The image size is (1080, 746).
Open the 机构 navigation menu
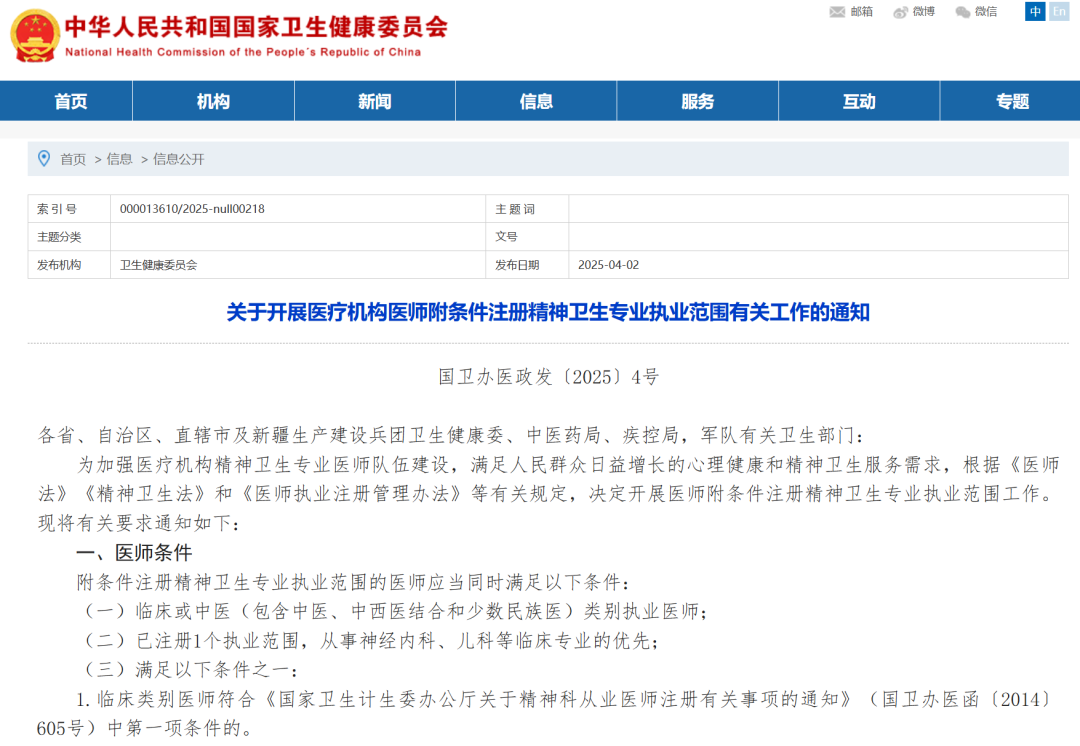pos(214,101)
